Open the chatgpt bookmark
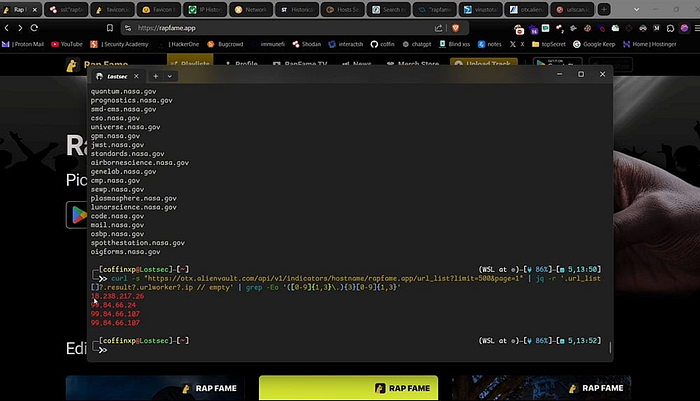Viewport: 700px width, 401px height. (x=417, y=44)
